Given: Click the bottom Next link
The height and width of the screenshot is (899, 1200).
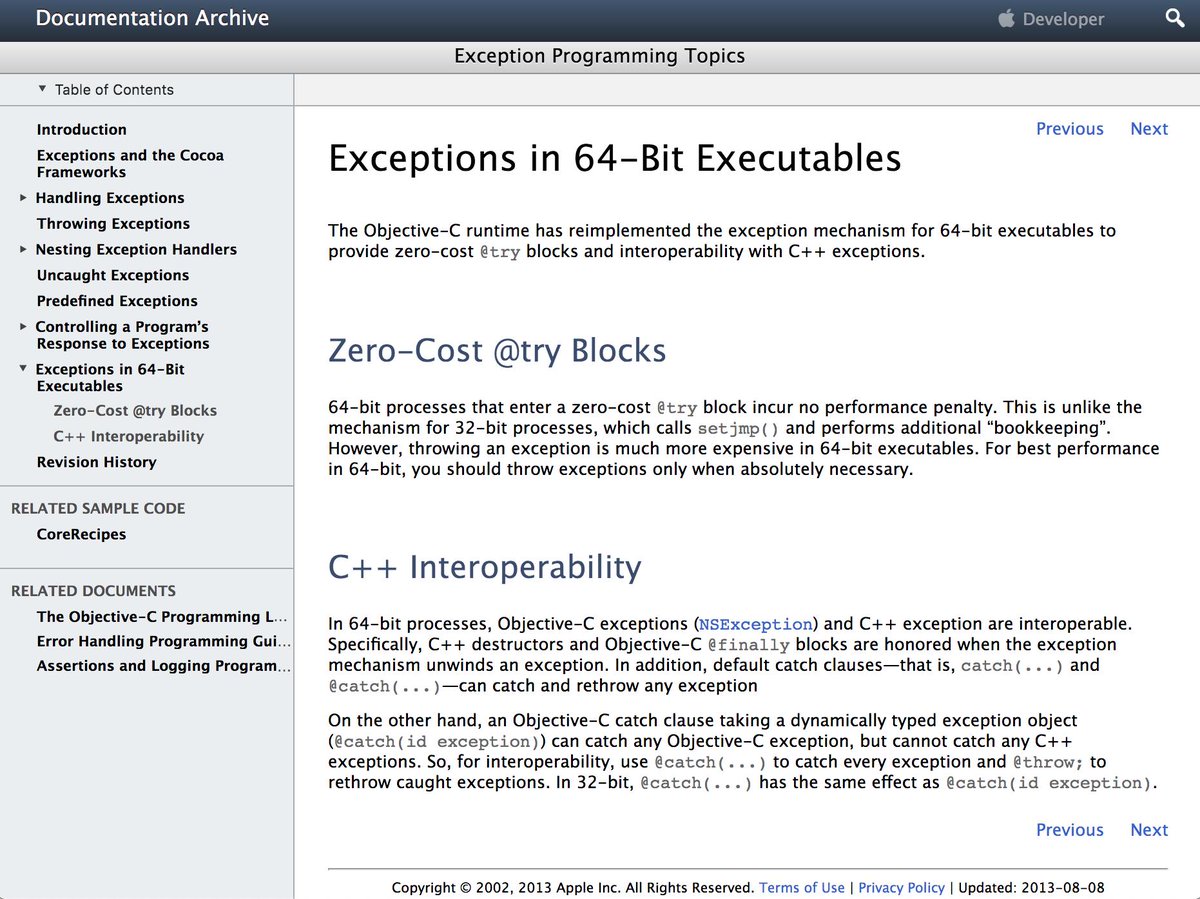Looking at the screenshot, I should pyautogui.click(x=1149, y=830).
